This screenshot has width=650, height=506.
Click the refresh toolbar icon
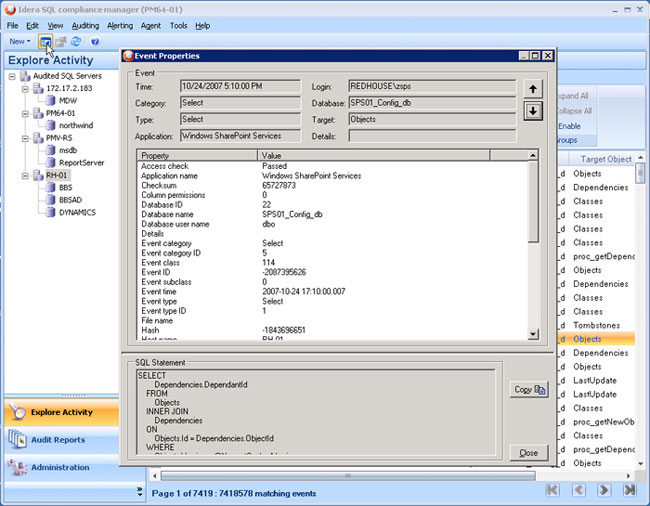tap(76, 41)
